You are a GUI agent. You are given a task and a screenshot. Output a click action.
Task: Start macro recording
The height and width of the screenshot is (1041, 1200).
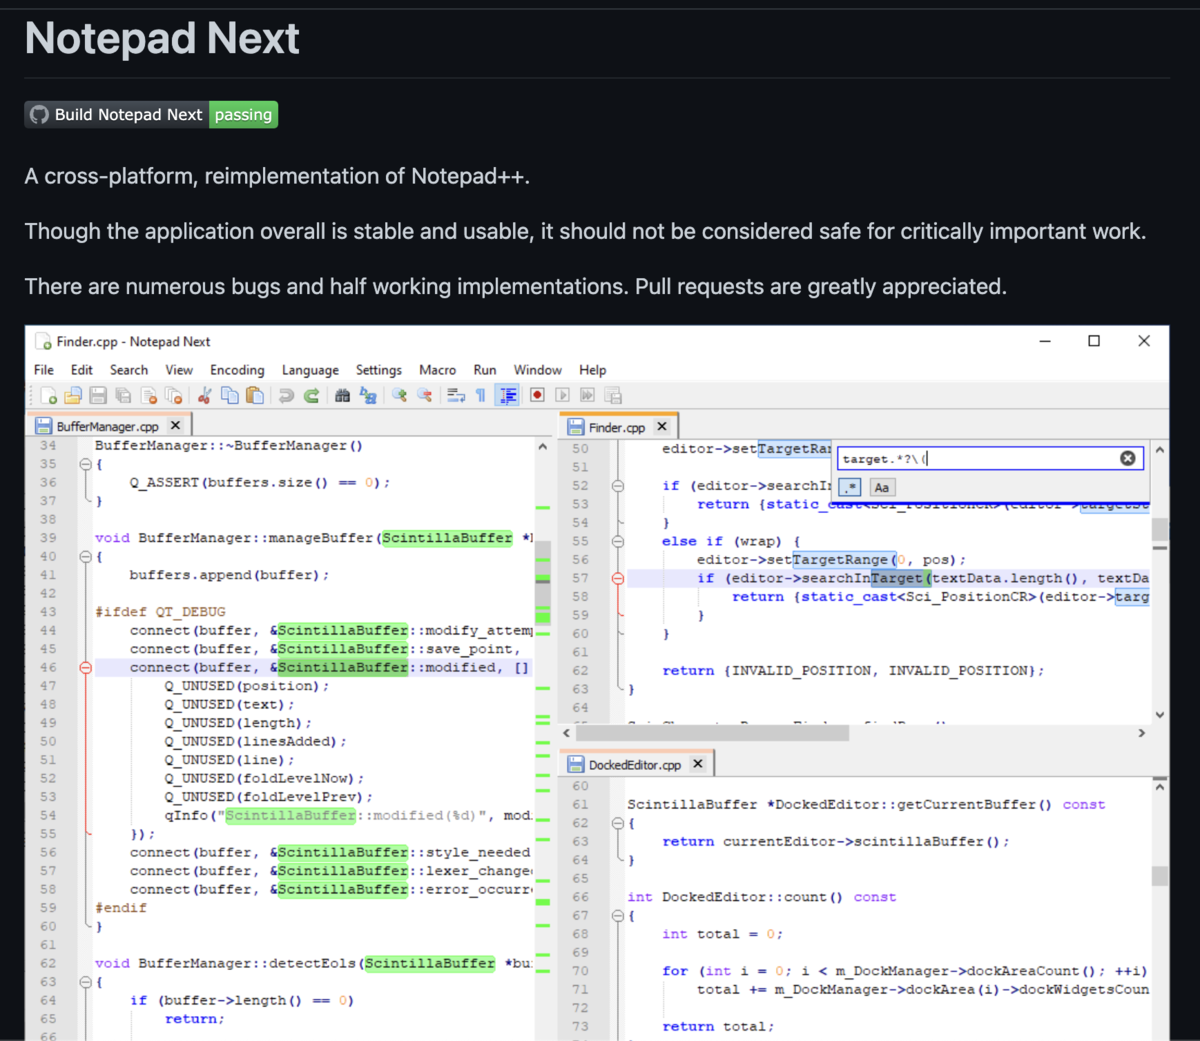coord(537,394)
